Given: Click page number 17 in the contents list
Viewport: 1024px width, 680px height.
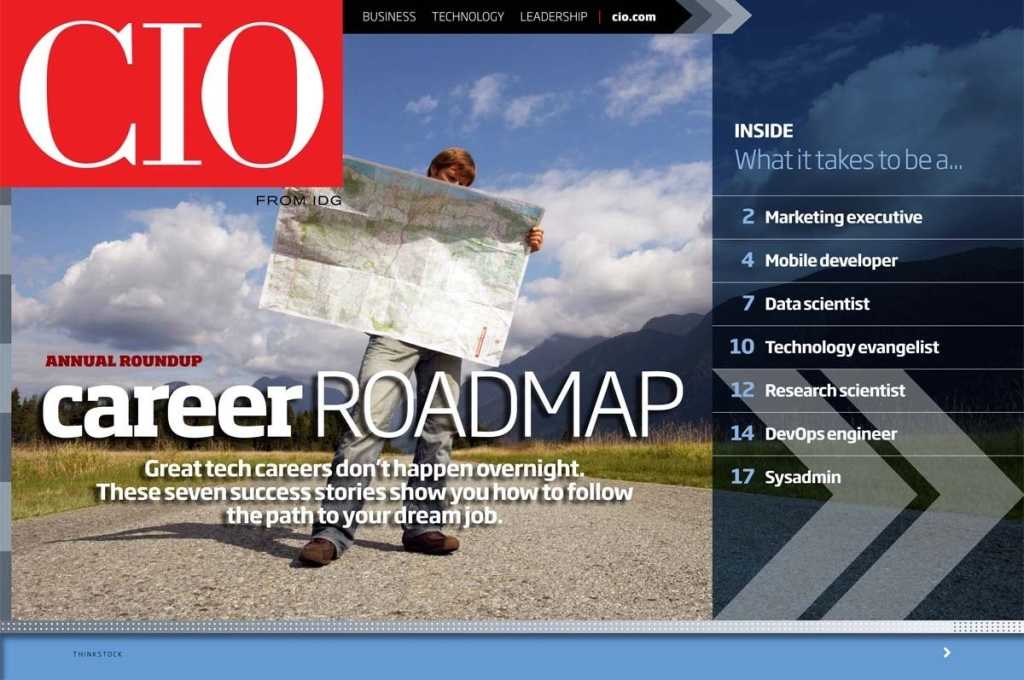Looking at the screenshot, I should point(743,476).
